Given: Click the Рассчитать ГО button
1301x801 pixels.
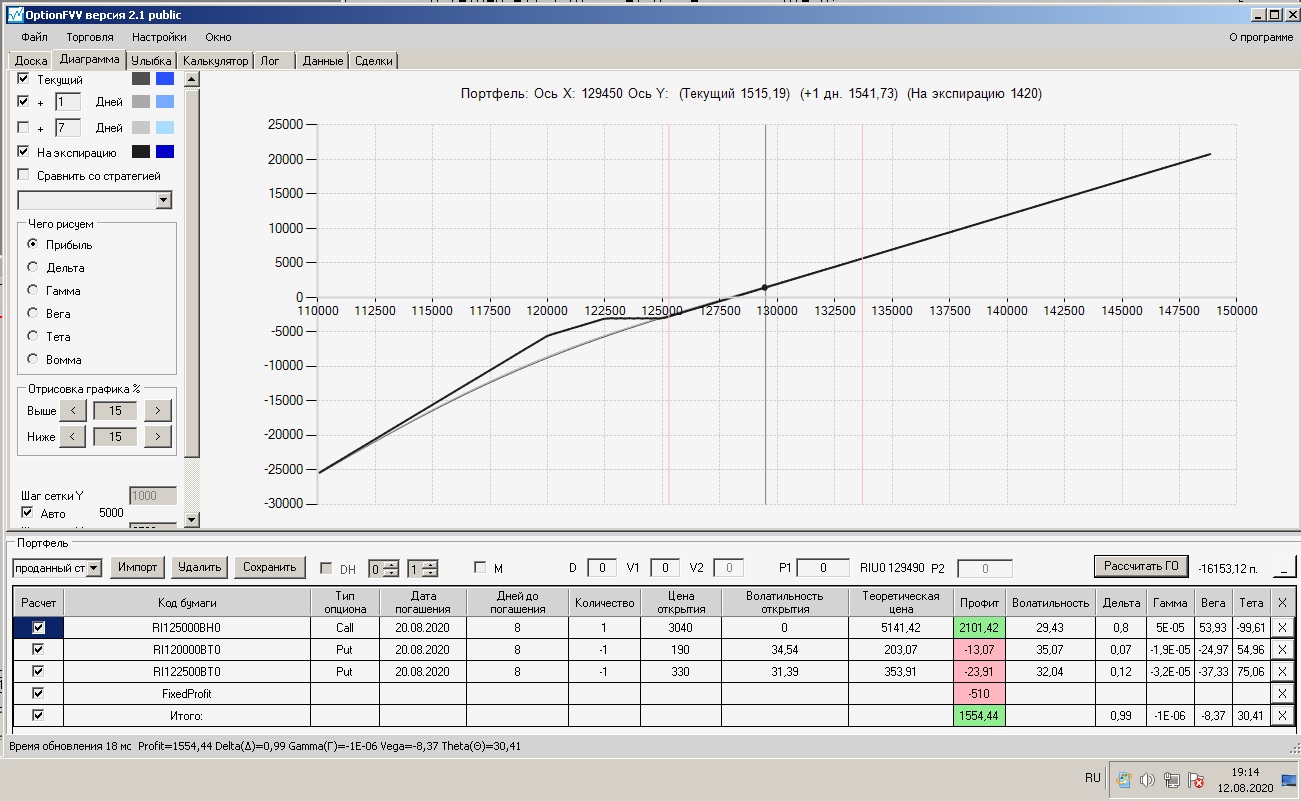Looking at the screenshot, I should (1141, 567).
